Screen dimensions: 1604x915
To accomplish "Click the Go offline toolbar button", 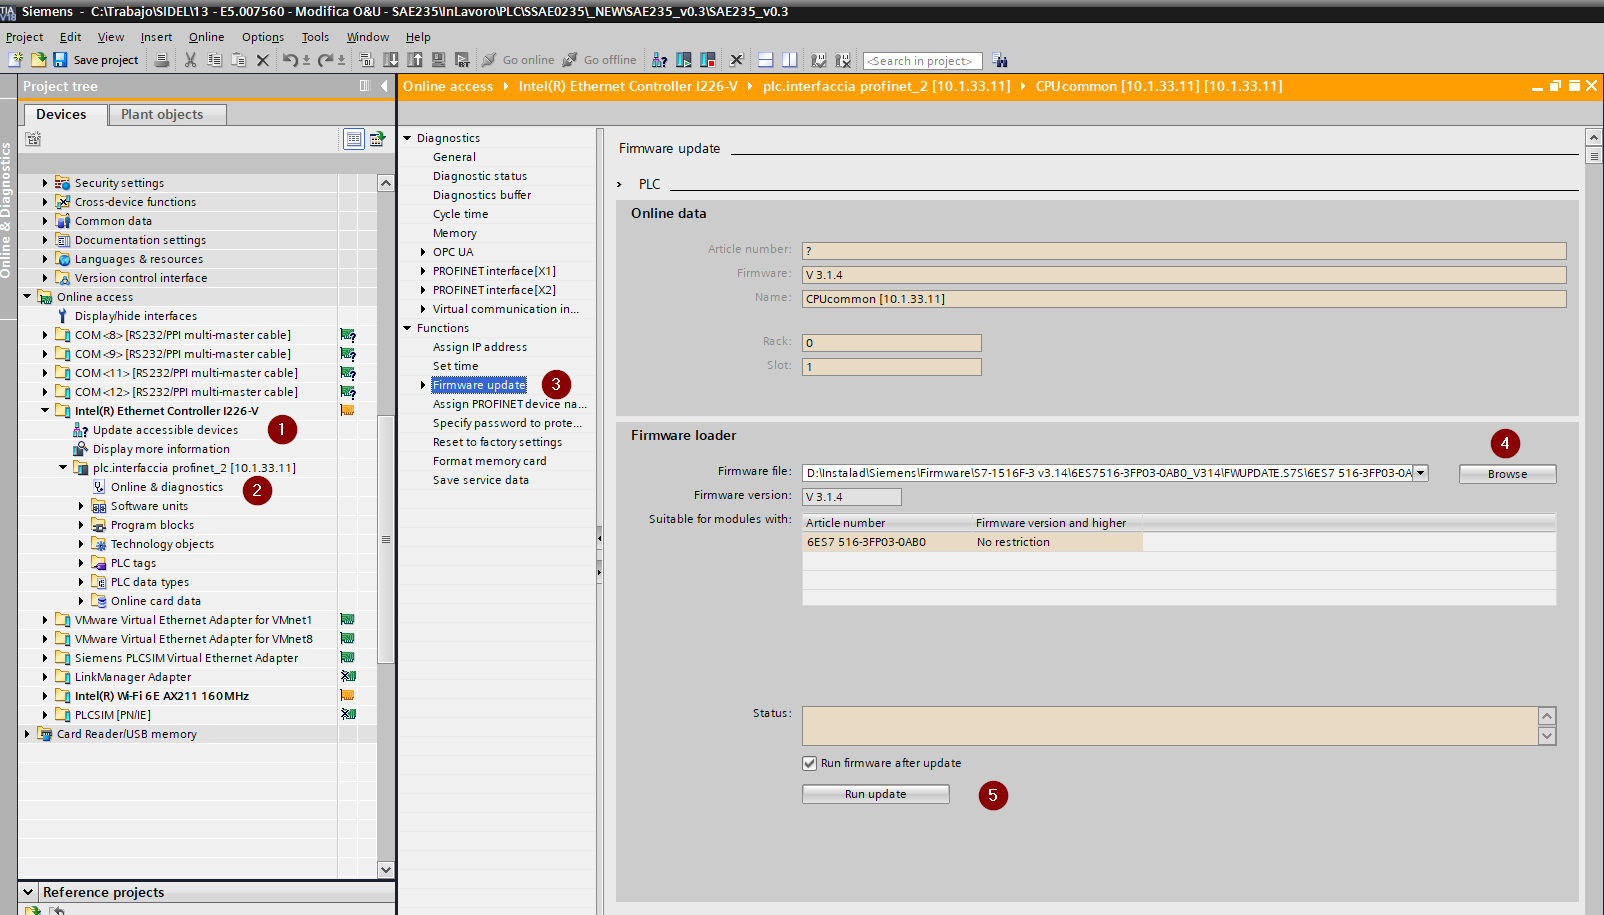I will point(599,60).
